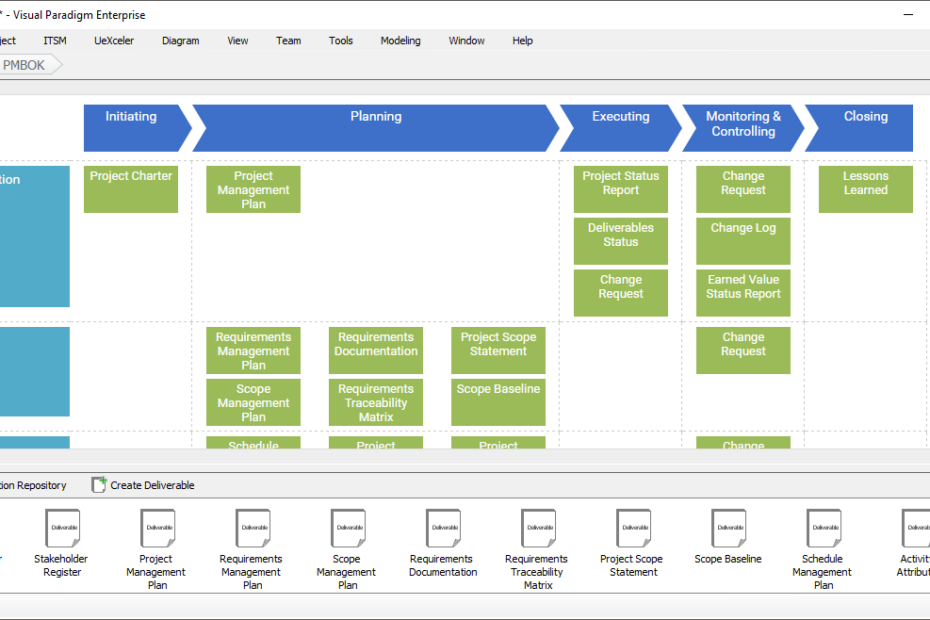Open the Tools menu
This screenshot has width=930, height=620.
(340, 40)
